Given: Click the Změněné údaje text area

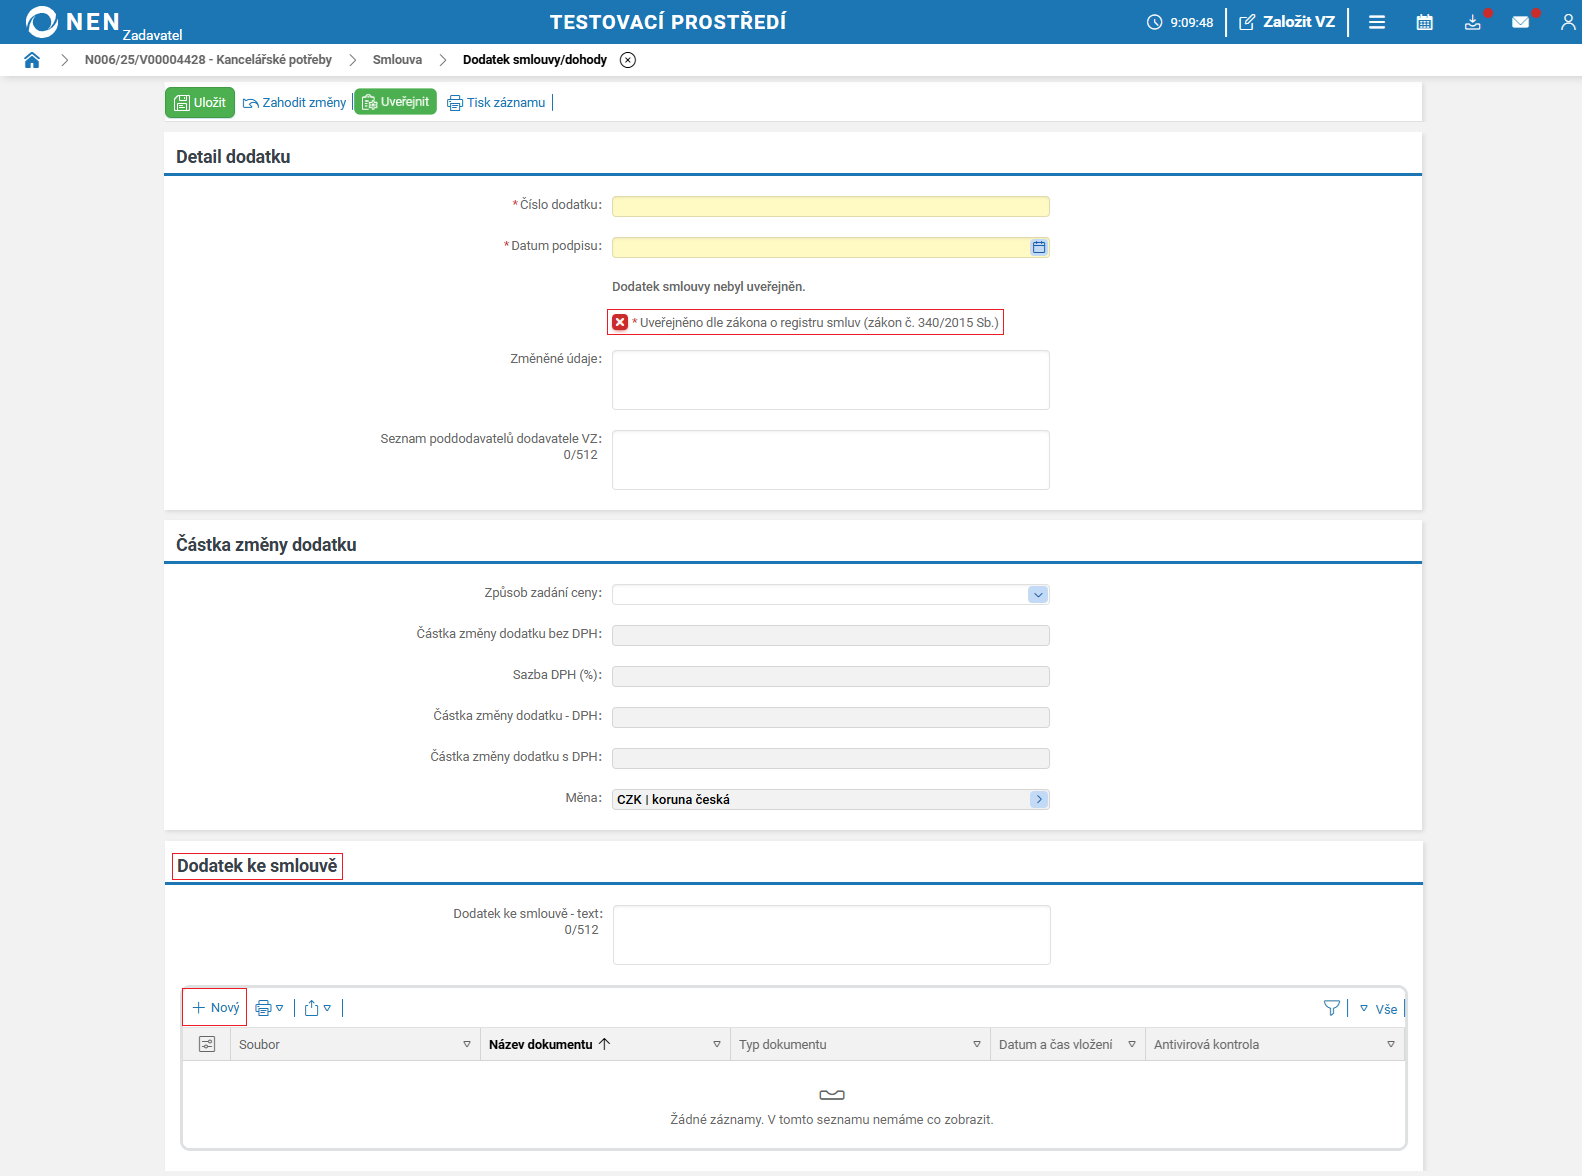Looking at the screenshot, I should (x=831, y=380).
